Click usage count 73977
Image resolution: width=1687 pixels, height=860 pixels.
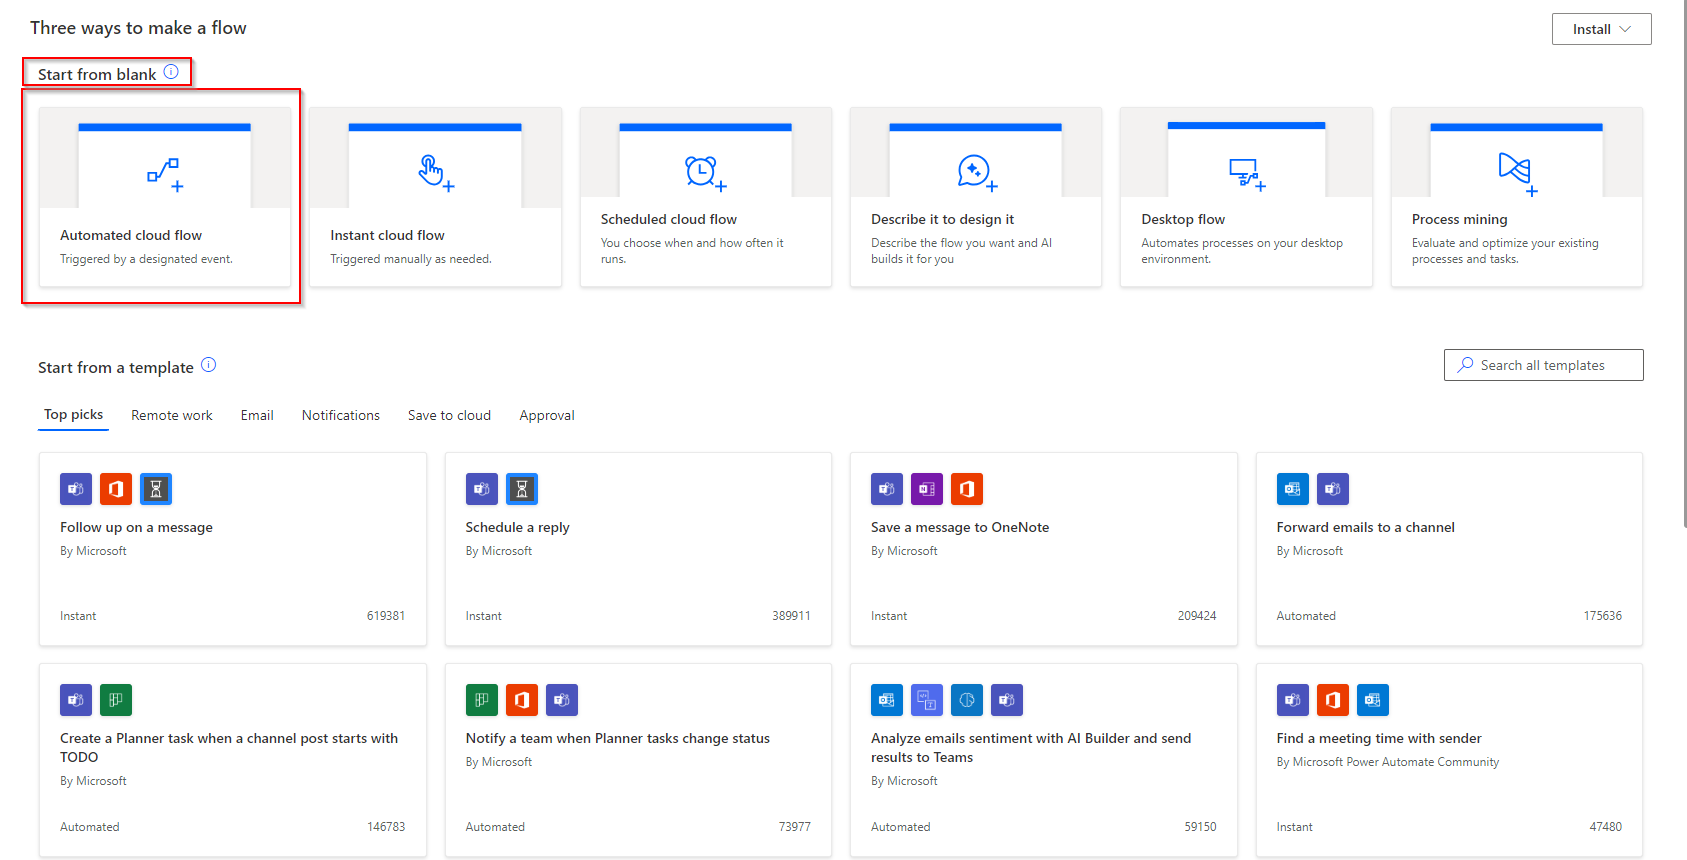coord(795,827)
